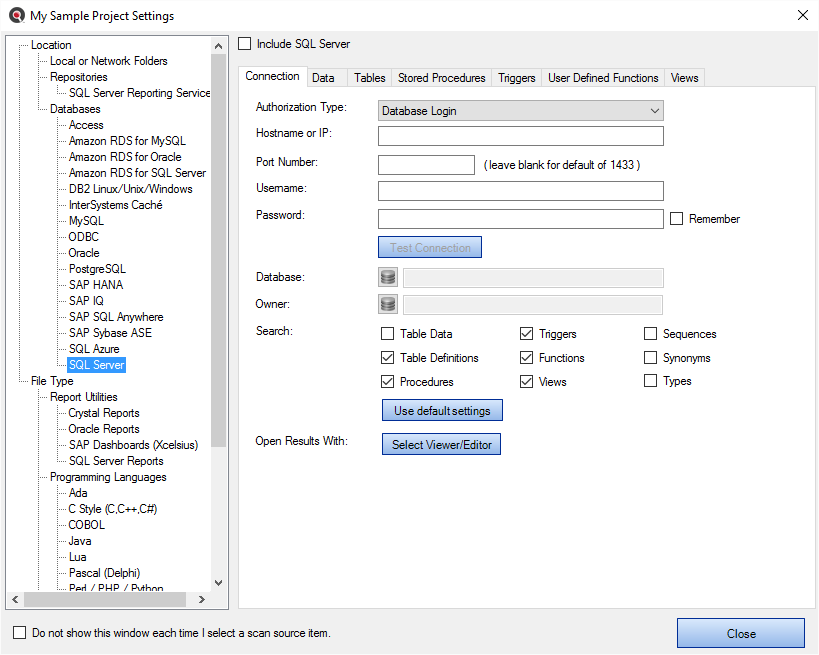Uncheck the Views search checkbox
The height and width of the screenshot is (655, 819).
pyautogui.click(x=526, y=382)
